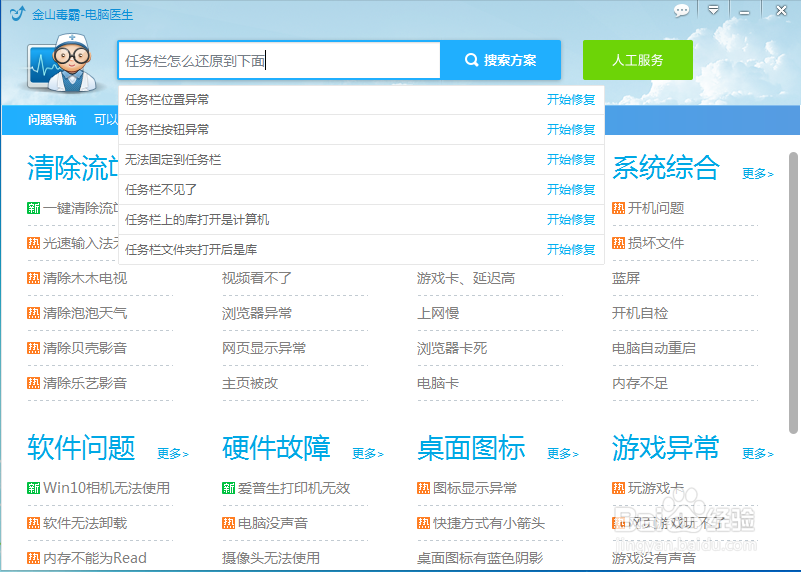Open 人工服务 manual service
Screen dimensions: 801x572
638,60
